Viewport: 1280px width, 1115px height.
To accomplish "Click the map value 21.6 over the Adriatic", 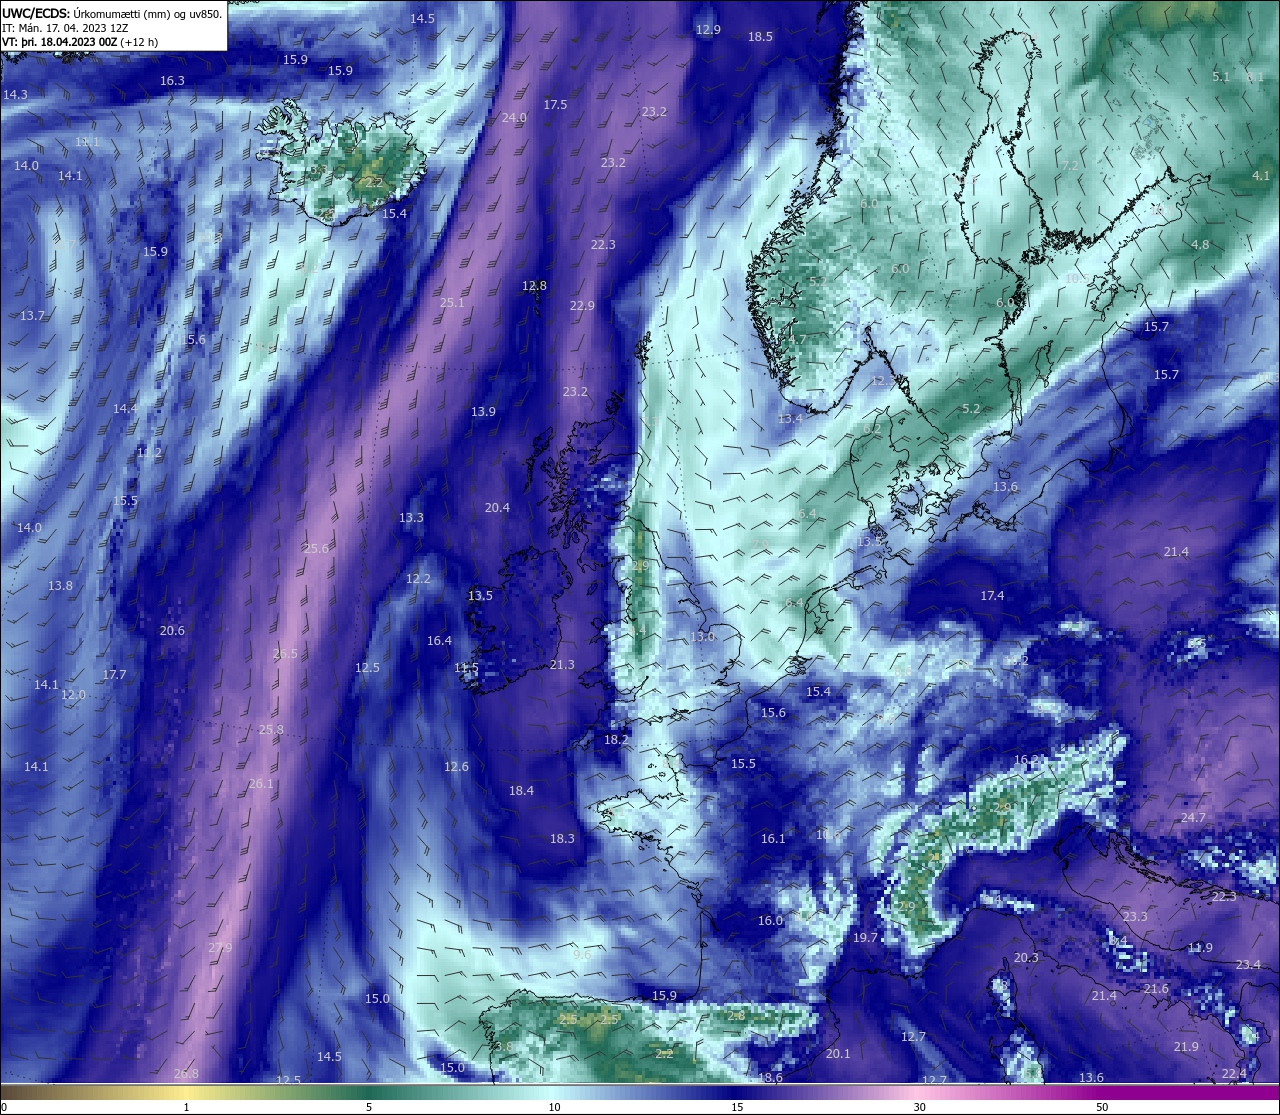I will tap(1156, 989).
